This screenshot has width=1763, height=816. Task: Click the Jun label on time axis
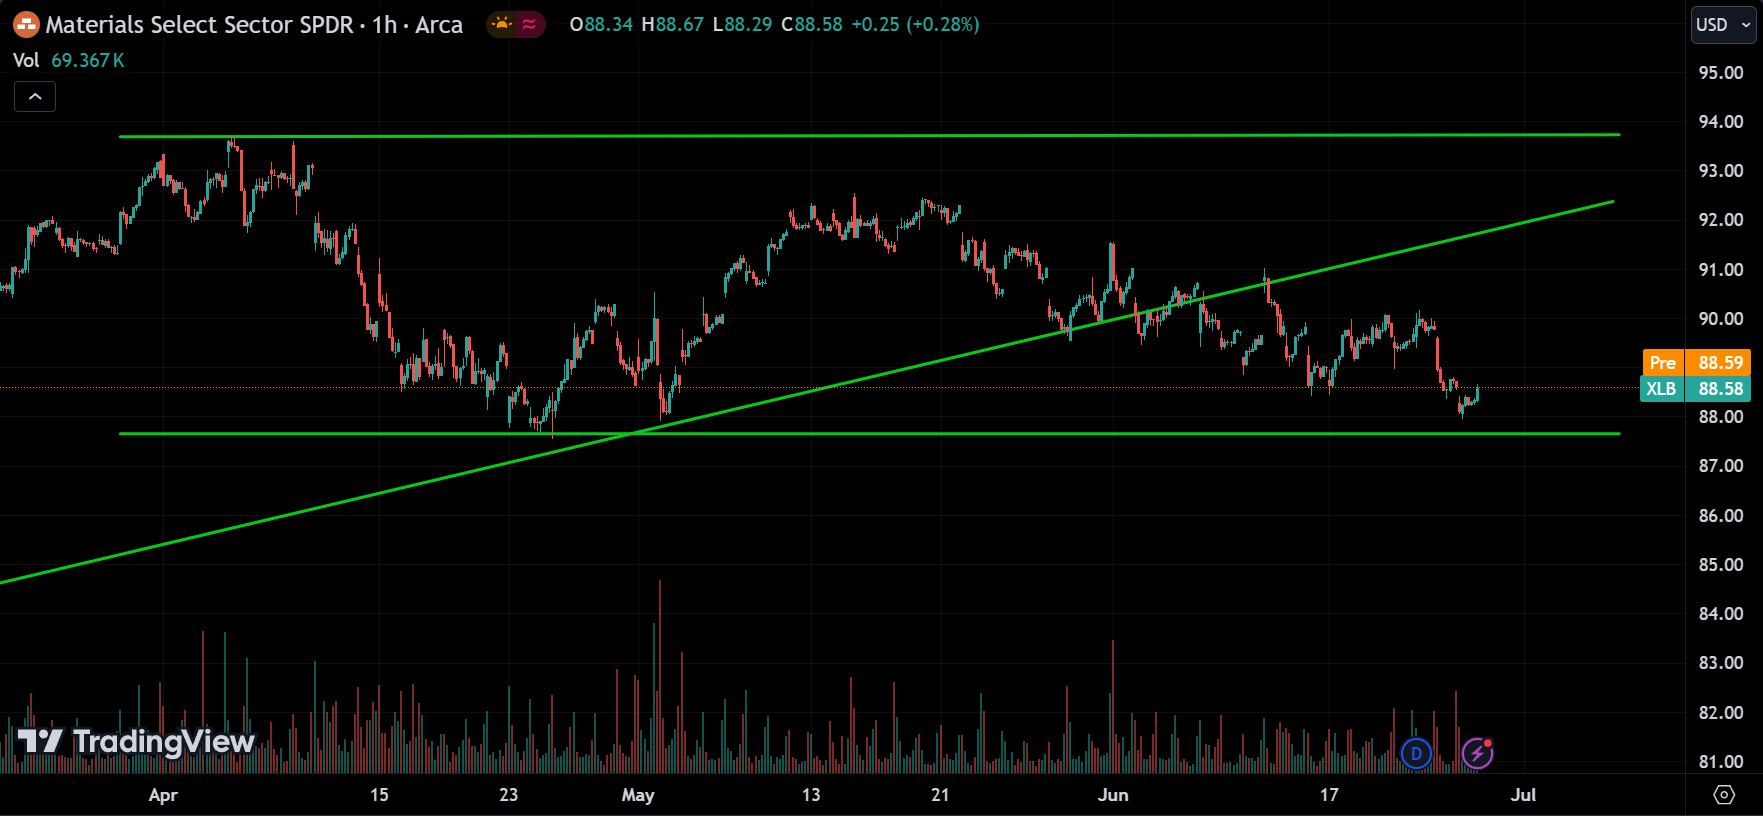point(1113,795)
